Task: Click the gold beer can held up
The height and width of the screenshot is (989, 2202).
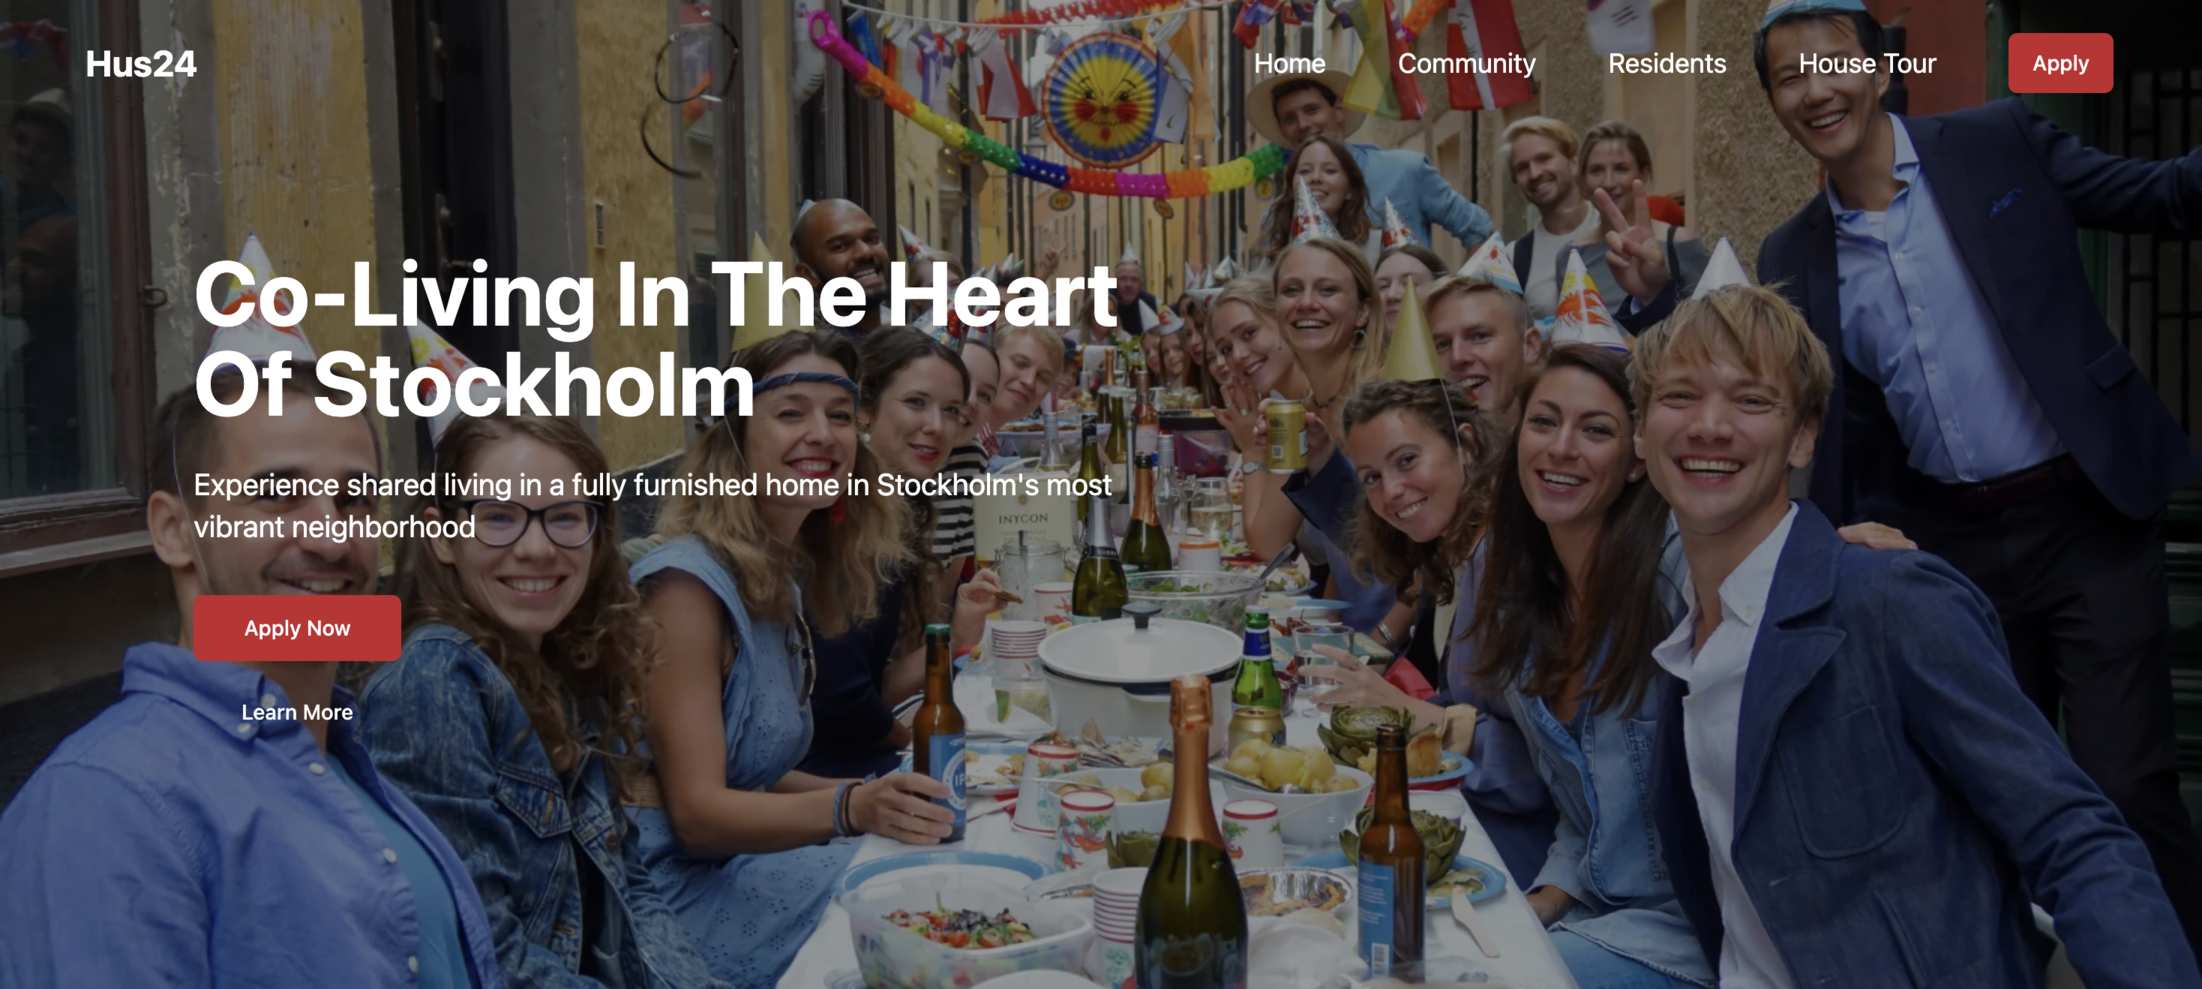Action: (x=1285, y=434)
